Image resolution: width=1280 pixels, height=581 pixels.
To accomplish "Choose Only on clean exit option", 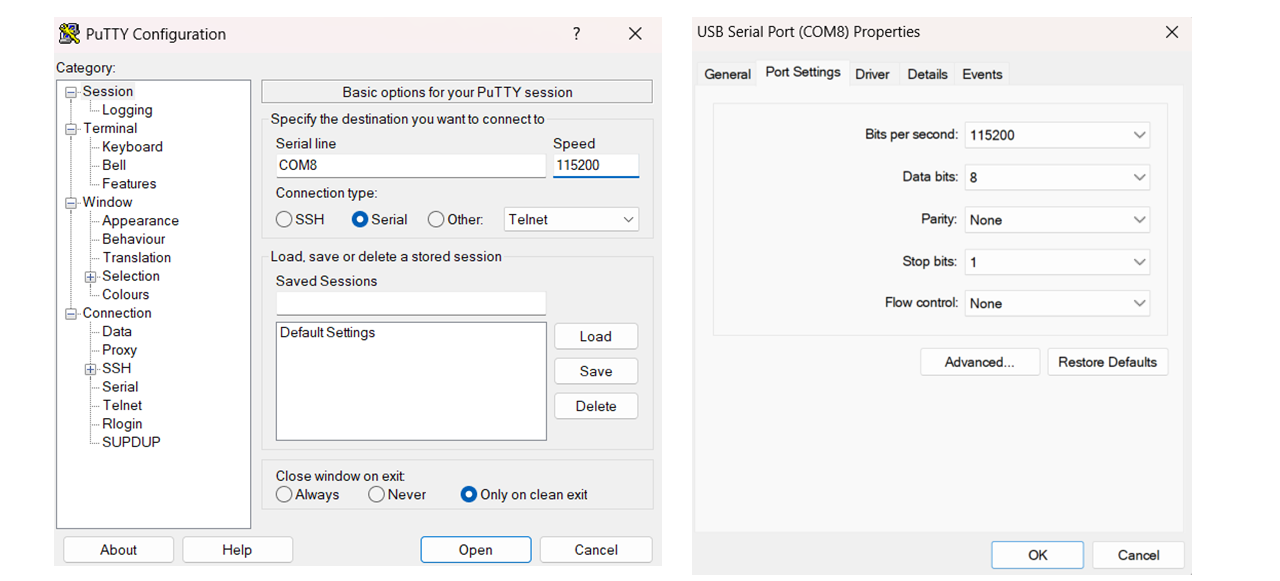I will tap(468, 494).
